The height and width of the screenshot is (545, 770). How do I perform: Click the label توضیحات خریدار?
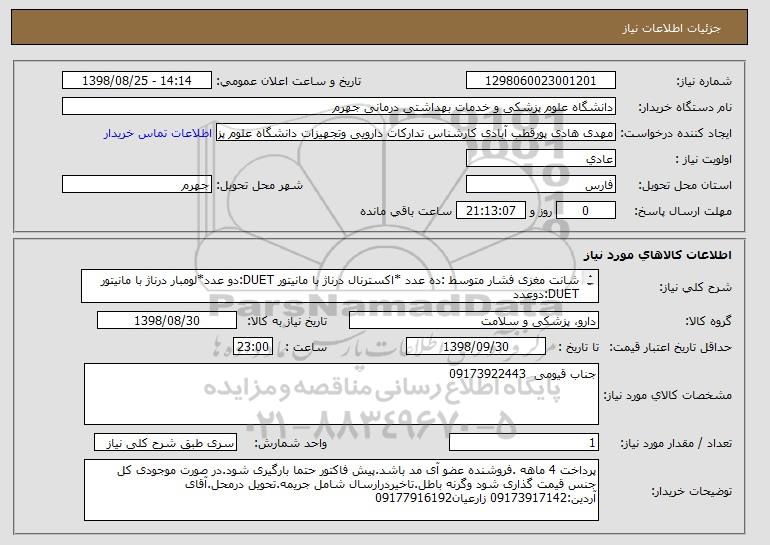[x=691, y=491]
